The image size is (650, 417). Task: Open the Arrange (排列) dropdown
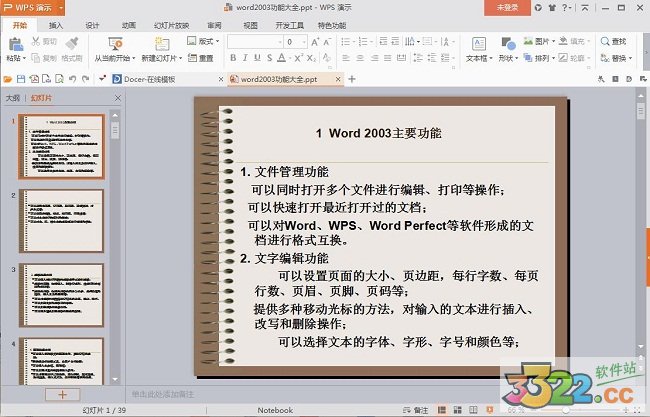coord(539,58)
